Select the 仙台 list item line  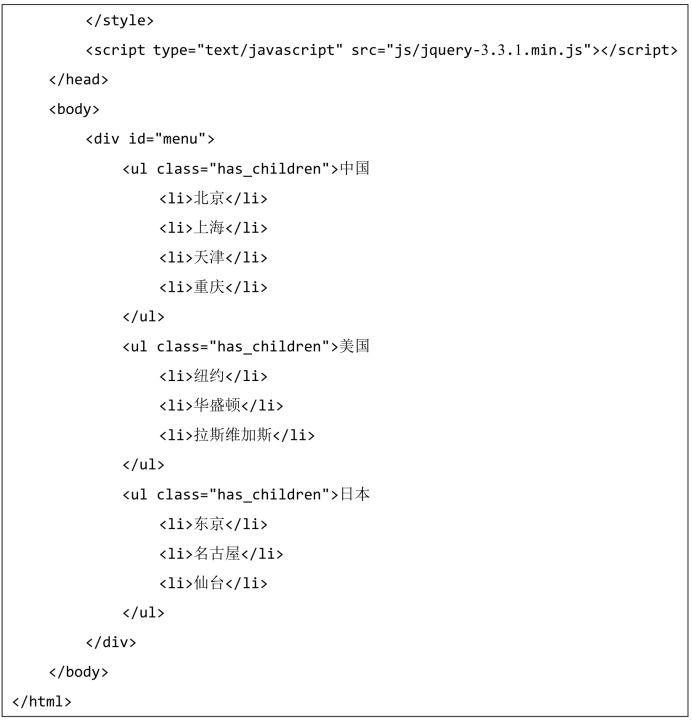point(213,583)
